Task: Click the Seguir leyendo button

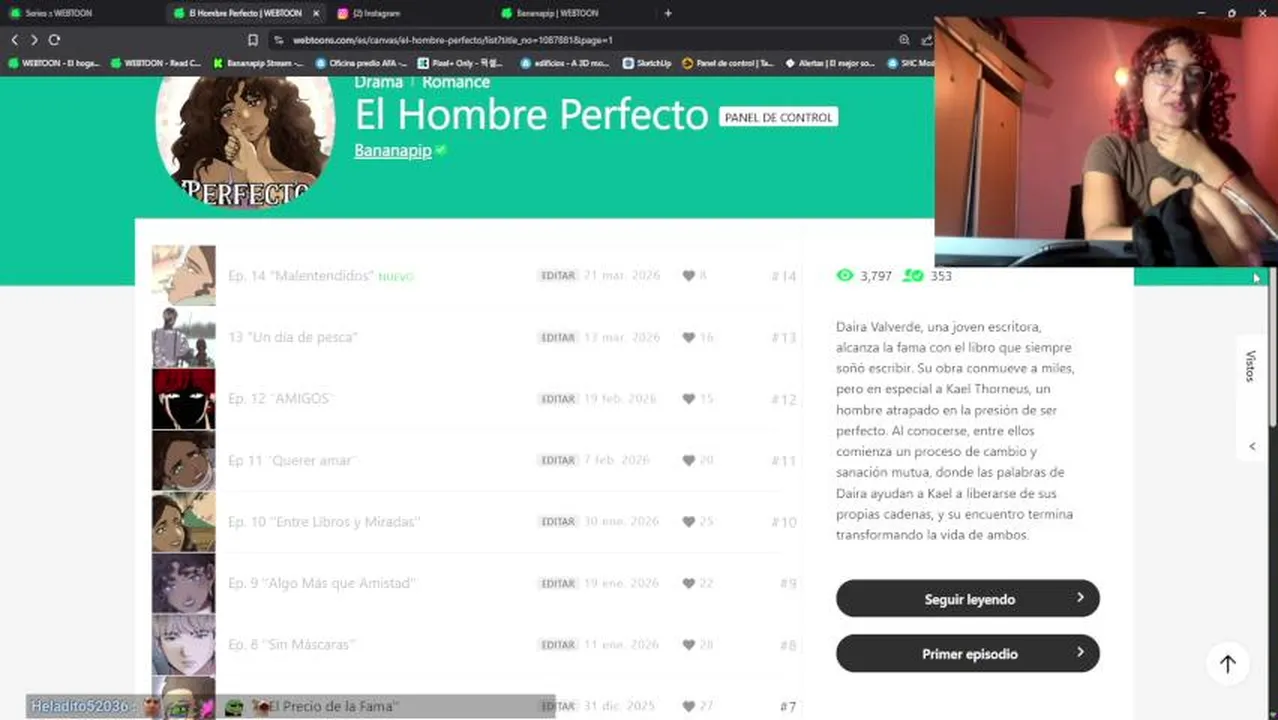Action: 968,599
